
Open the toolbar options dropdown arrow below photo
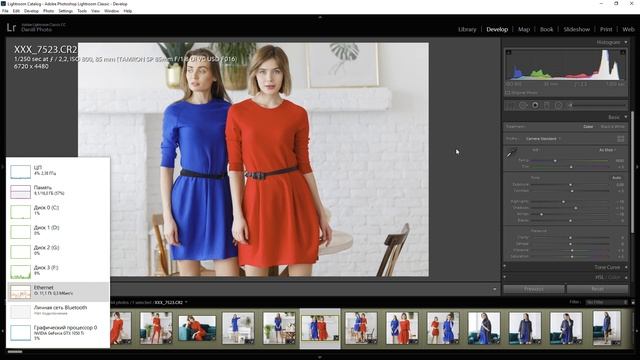tap(494, 289)
